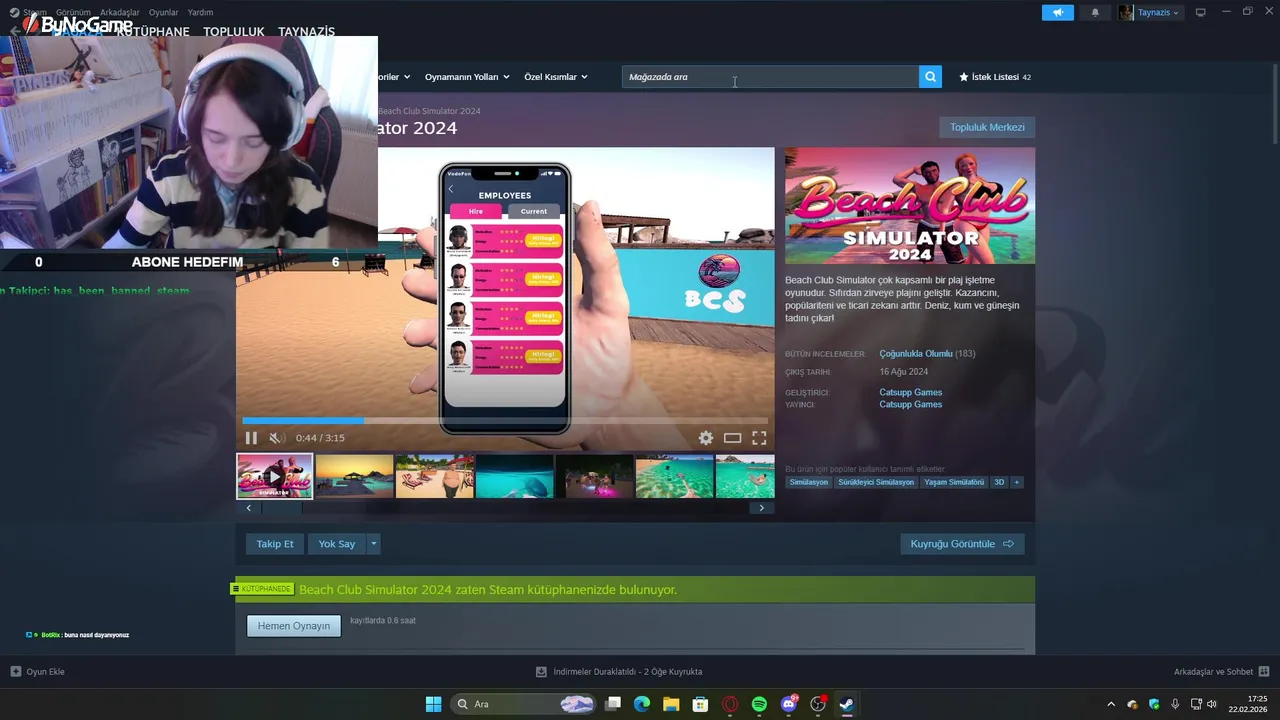The width and height of the screenshot is (1280, 720).
Task: Open taskbar clock showing 17:25
Action: pos(1249,704)
